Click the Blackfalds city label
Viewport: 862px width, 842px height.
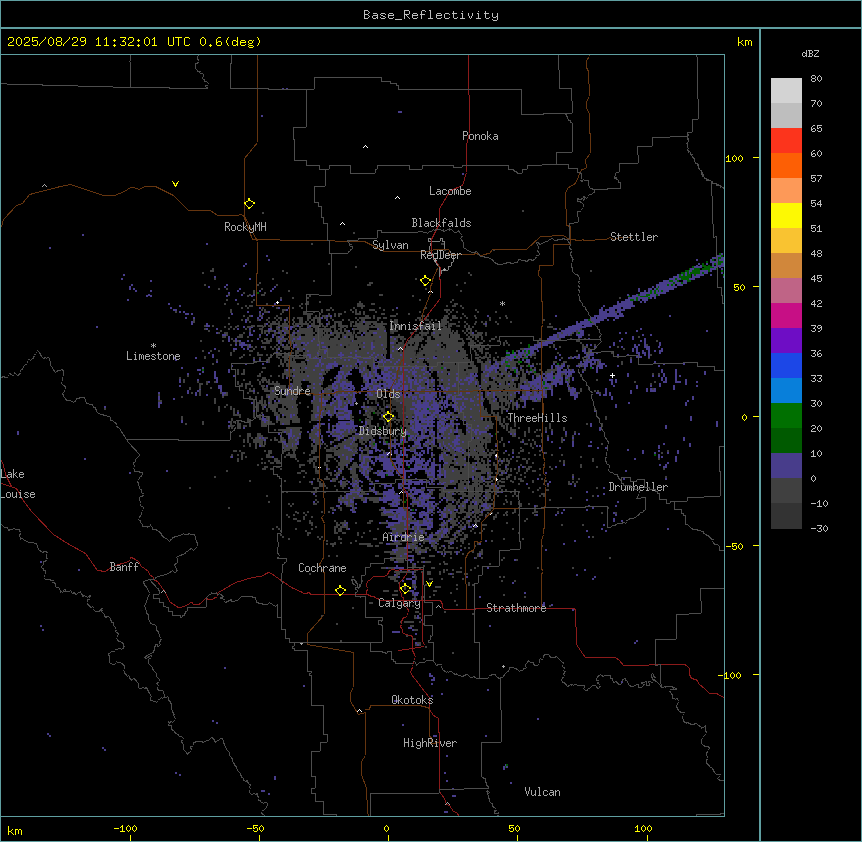441,223
